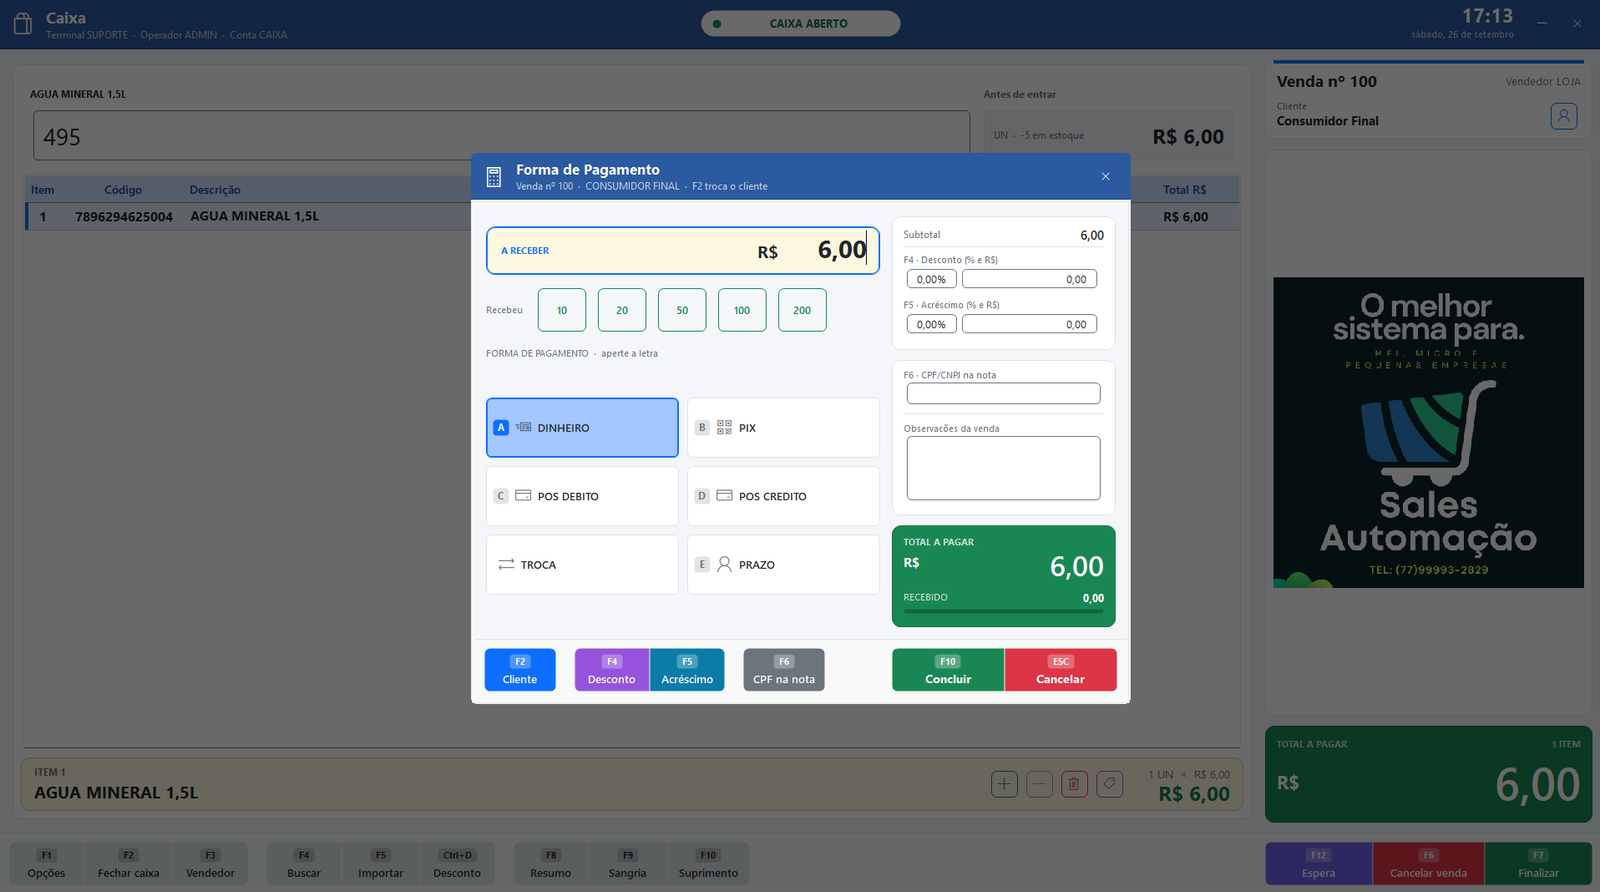Click the 10 quick-amount received button
The width and height of the screenshot is (1600, 892).
click(562, 310)
